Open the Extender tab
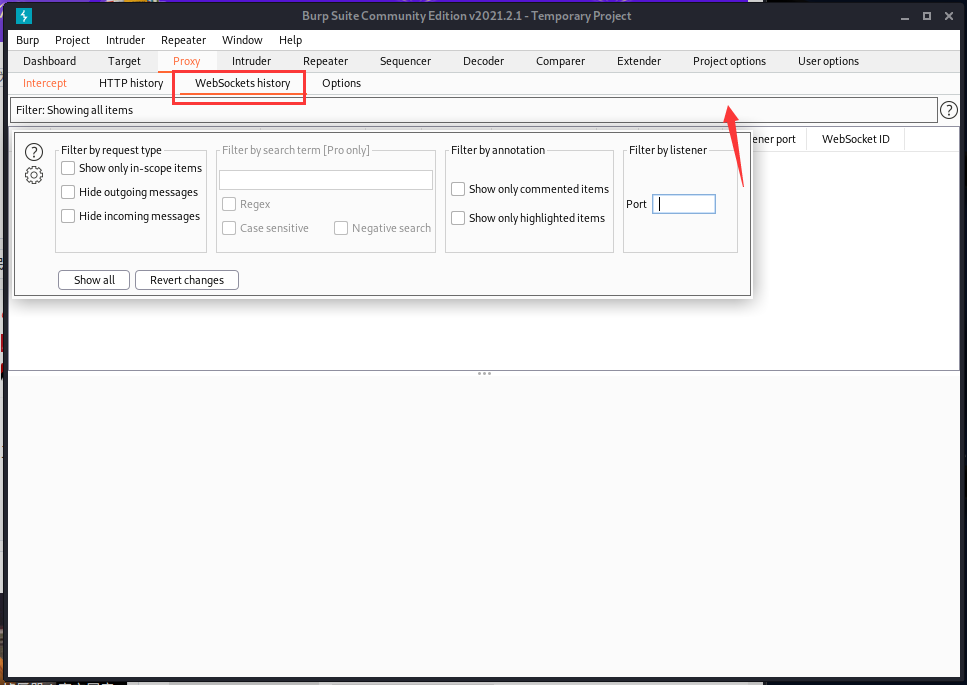Screen dimensions: 967x685 tap(638, 61)
